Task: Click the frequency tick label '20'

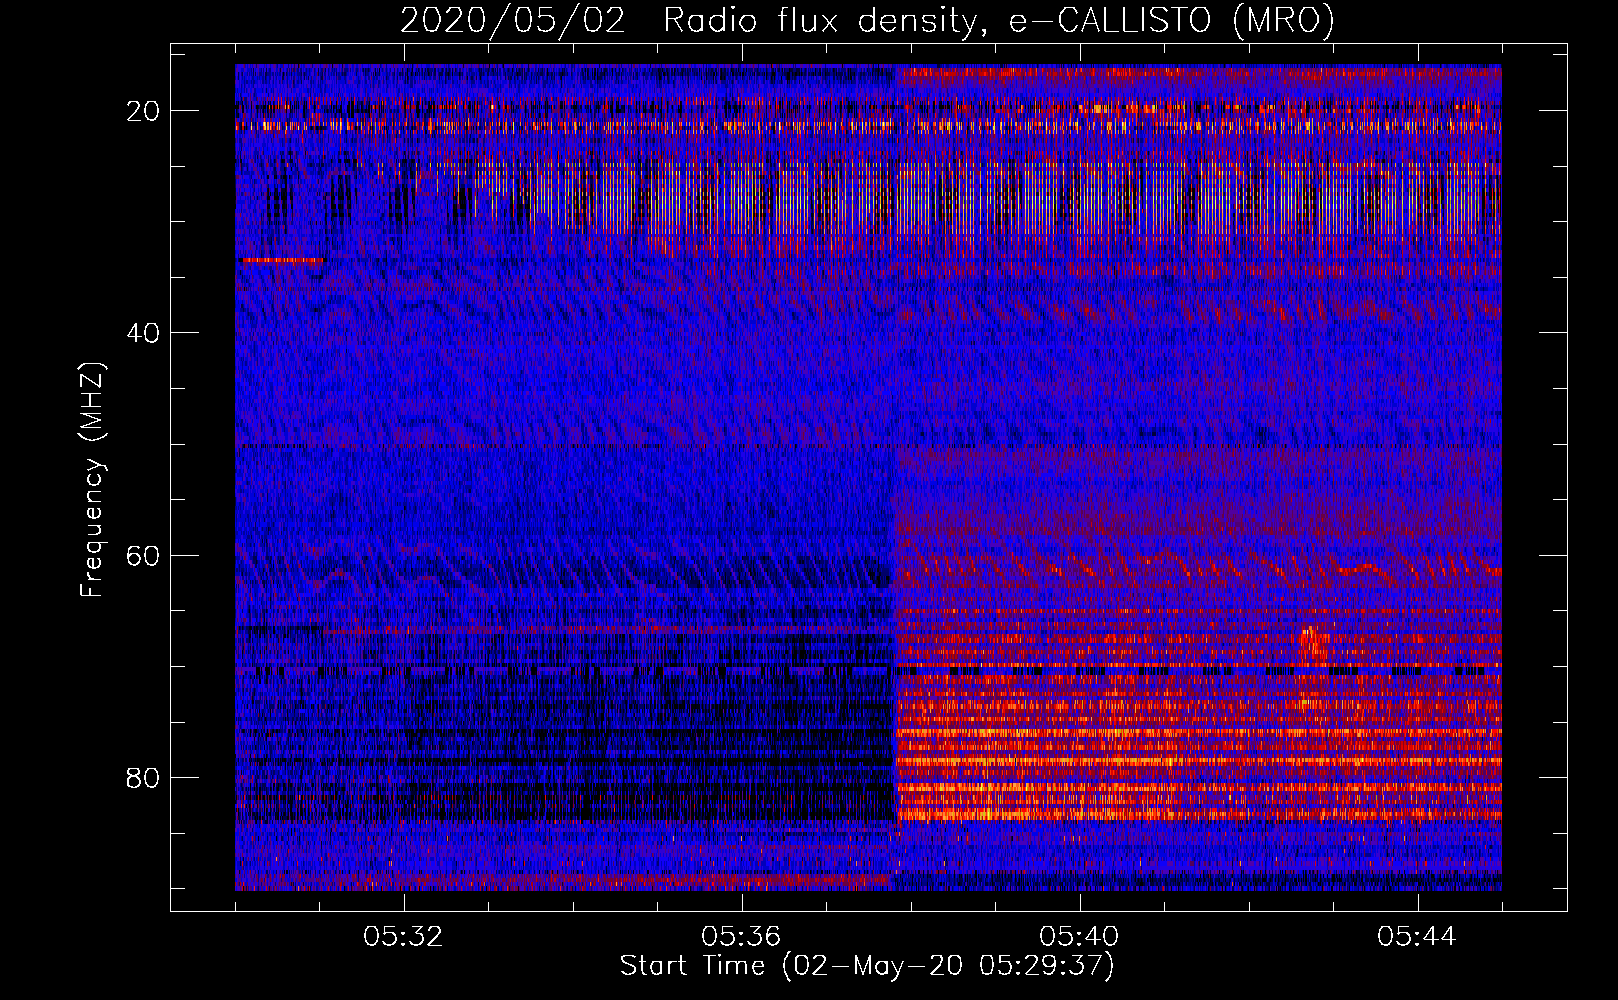Action: (x=144, y=111)
